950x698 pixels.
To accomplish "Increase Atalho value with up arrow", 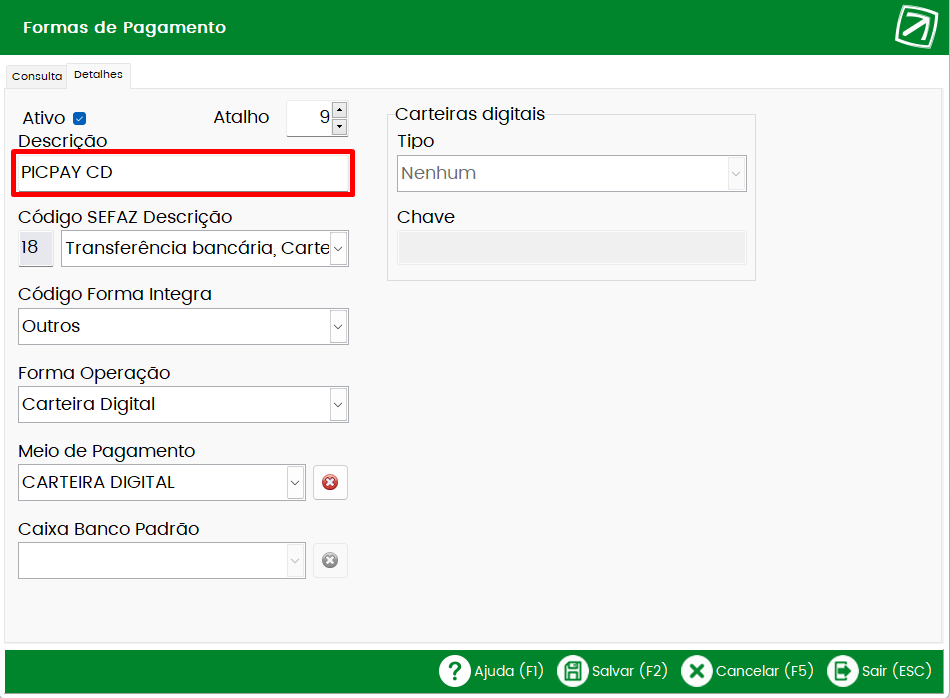I will click(x=340, y=110).
